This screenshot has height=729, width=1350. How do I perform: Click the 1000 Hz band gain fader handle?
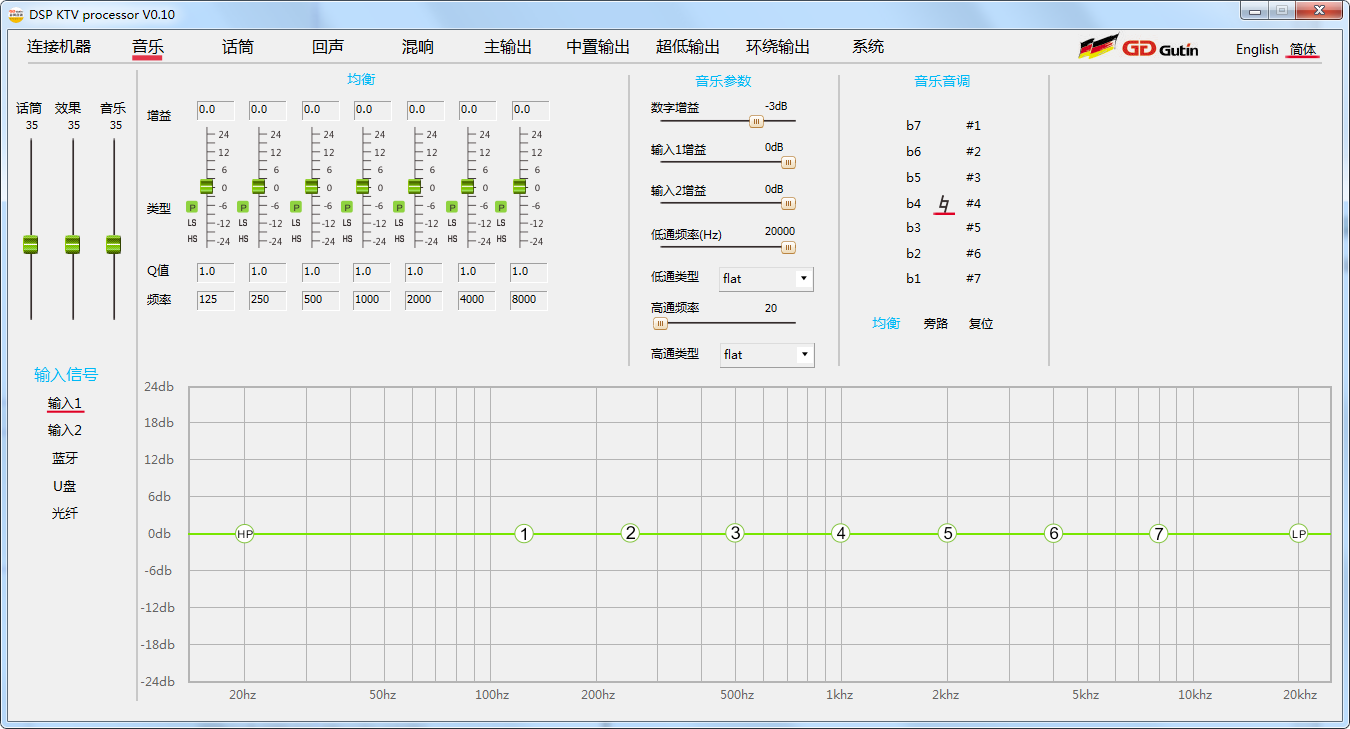coord(362,187)
